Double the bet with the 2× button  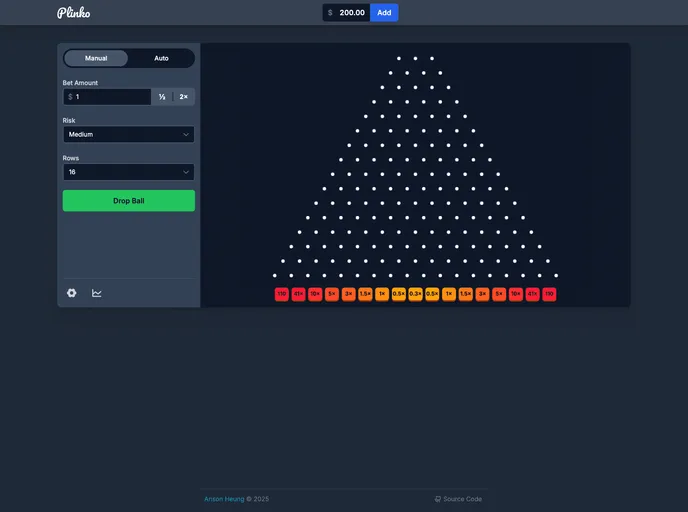[183, 97]
